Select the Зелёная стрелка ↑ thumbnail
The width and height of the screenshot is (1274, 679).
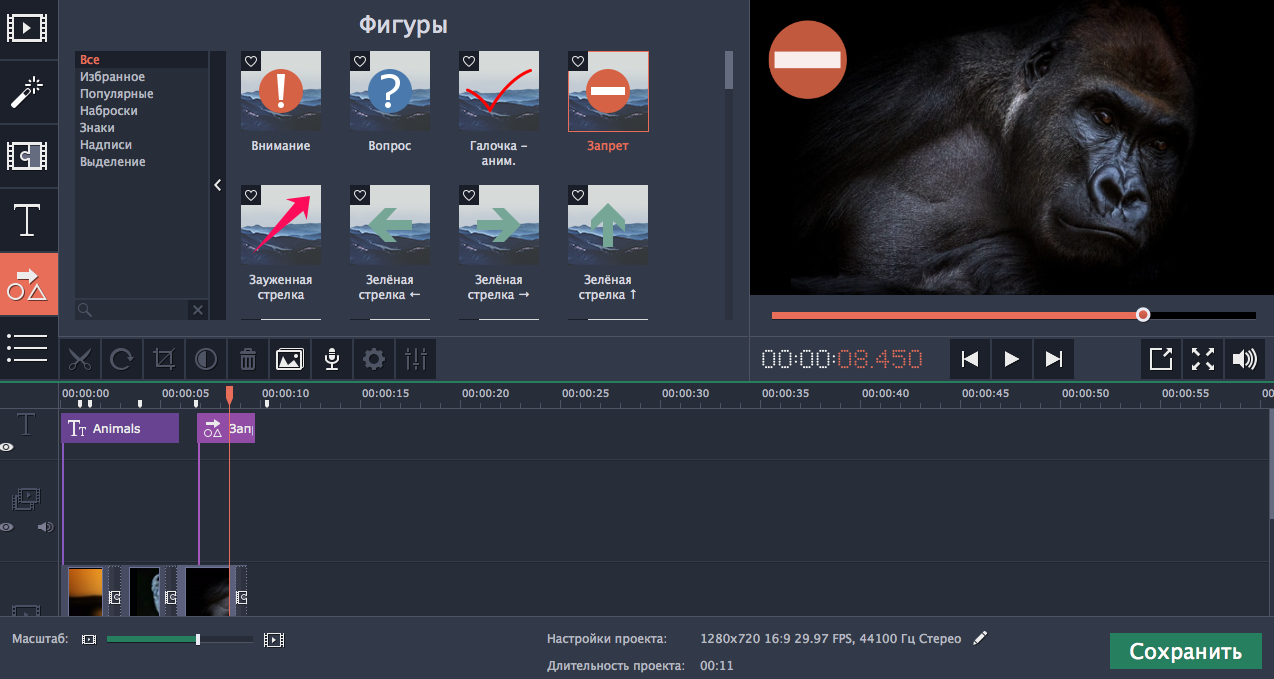pyautogui.click(x=608, y=224)
